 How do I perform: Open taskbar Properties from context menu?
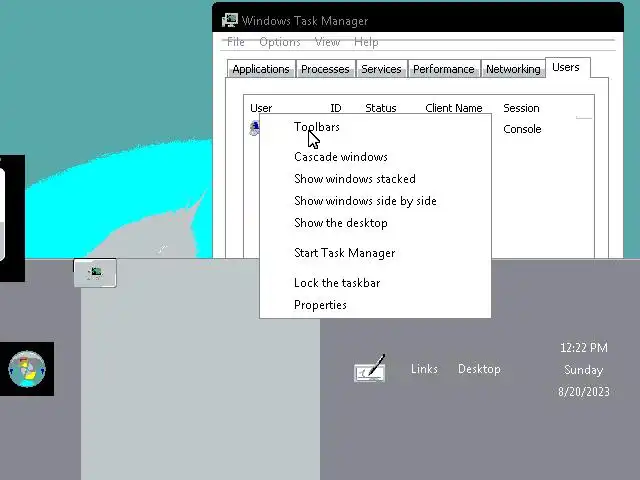[x=375, y=305]
